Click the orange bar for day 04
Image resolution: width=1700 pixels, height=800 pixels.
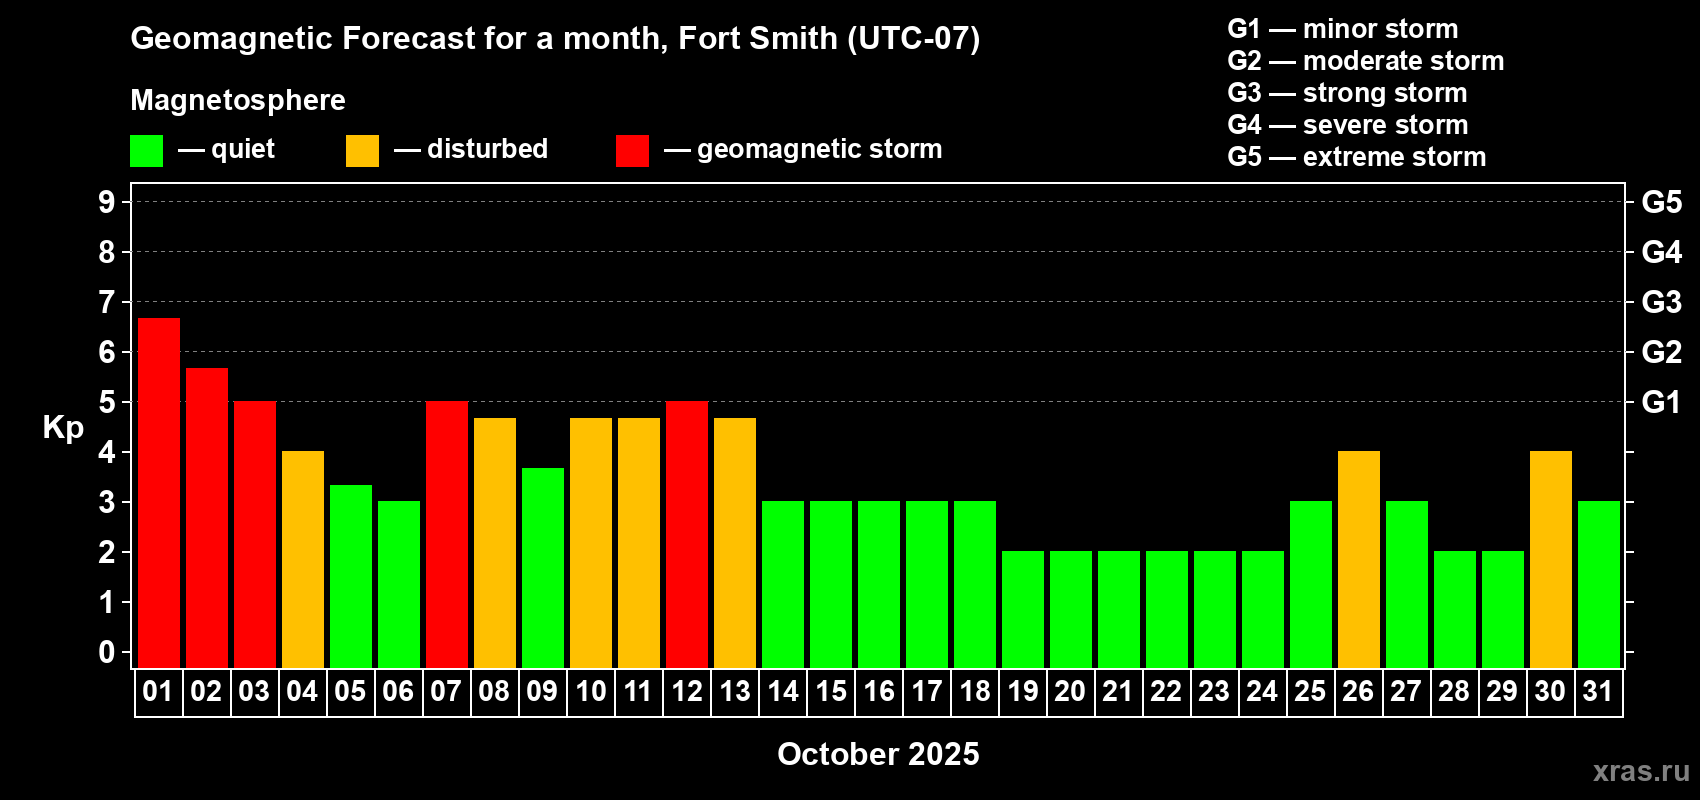click(303, 560)
